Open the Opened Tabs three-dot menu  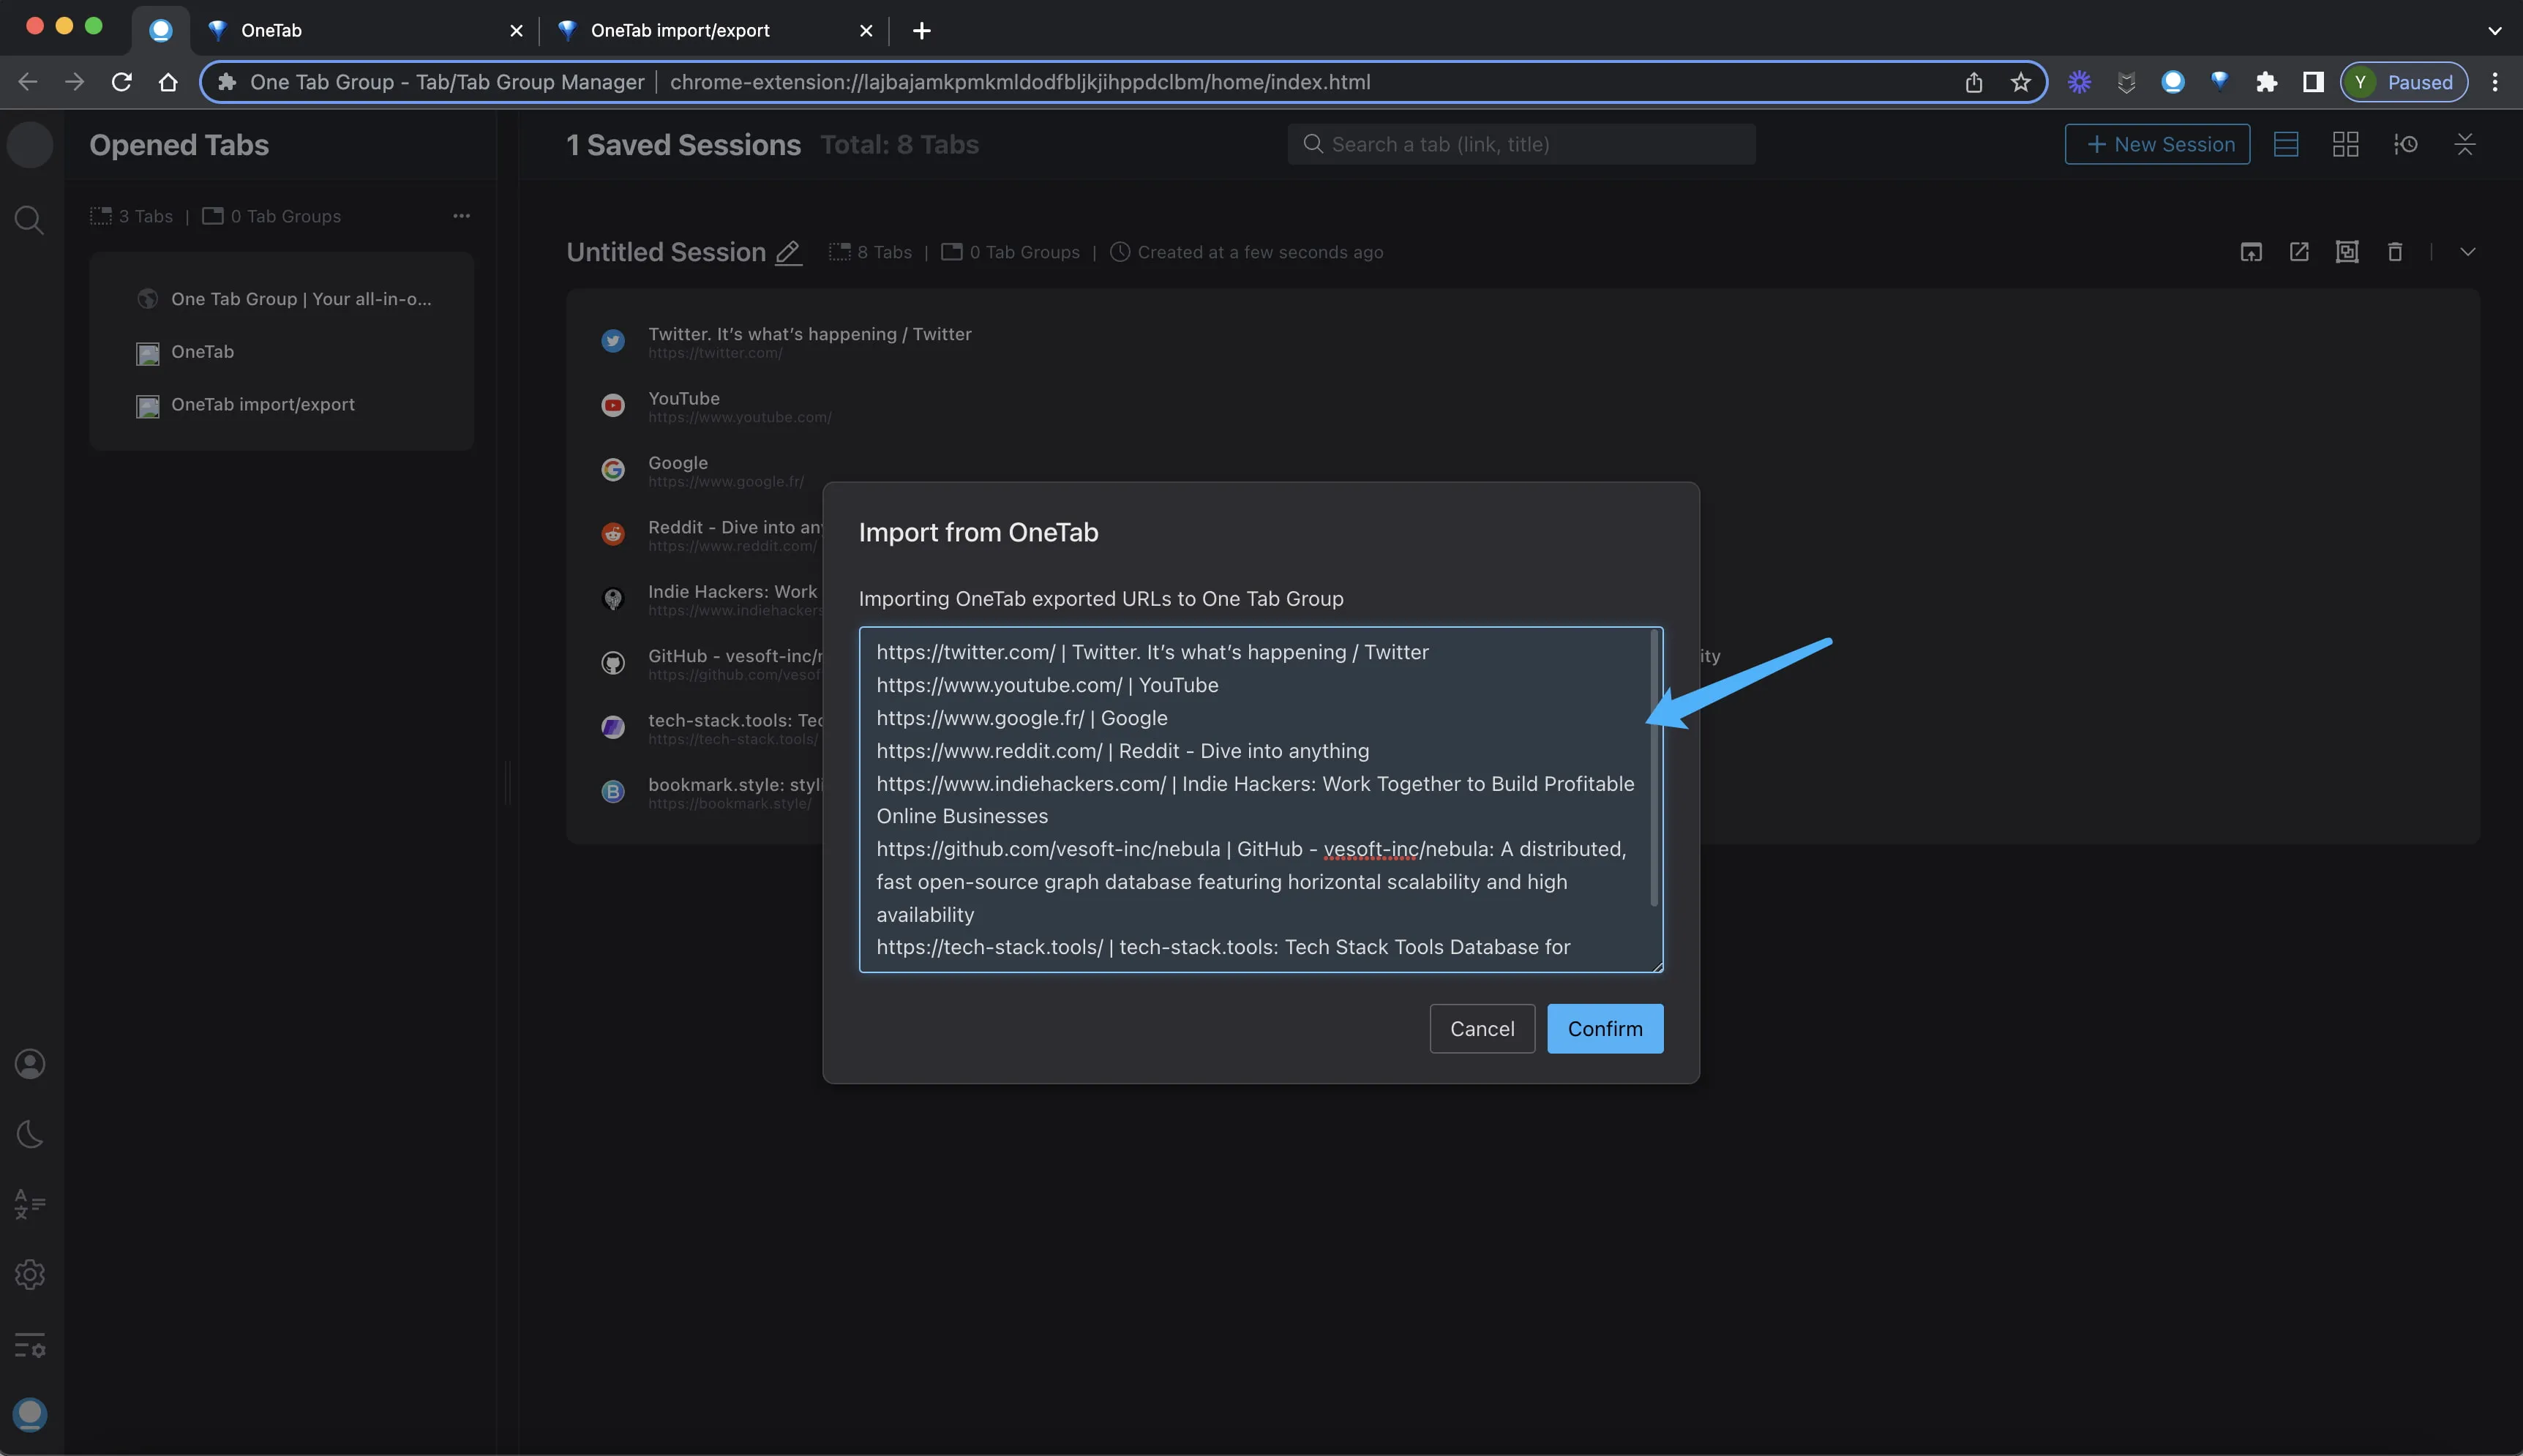point(461,215)
